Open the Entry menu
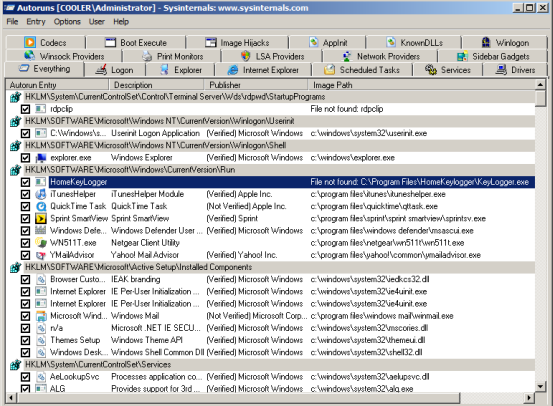 (36, 22)
